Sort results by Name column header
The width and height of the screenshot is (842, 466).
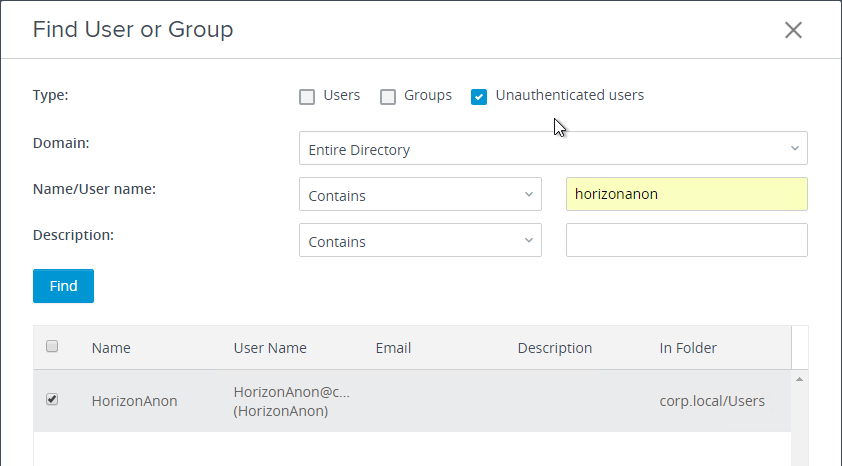pos(111,348)
